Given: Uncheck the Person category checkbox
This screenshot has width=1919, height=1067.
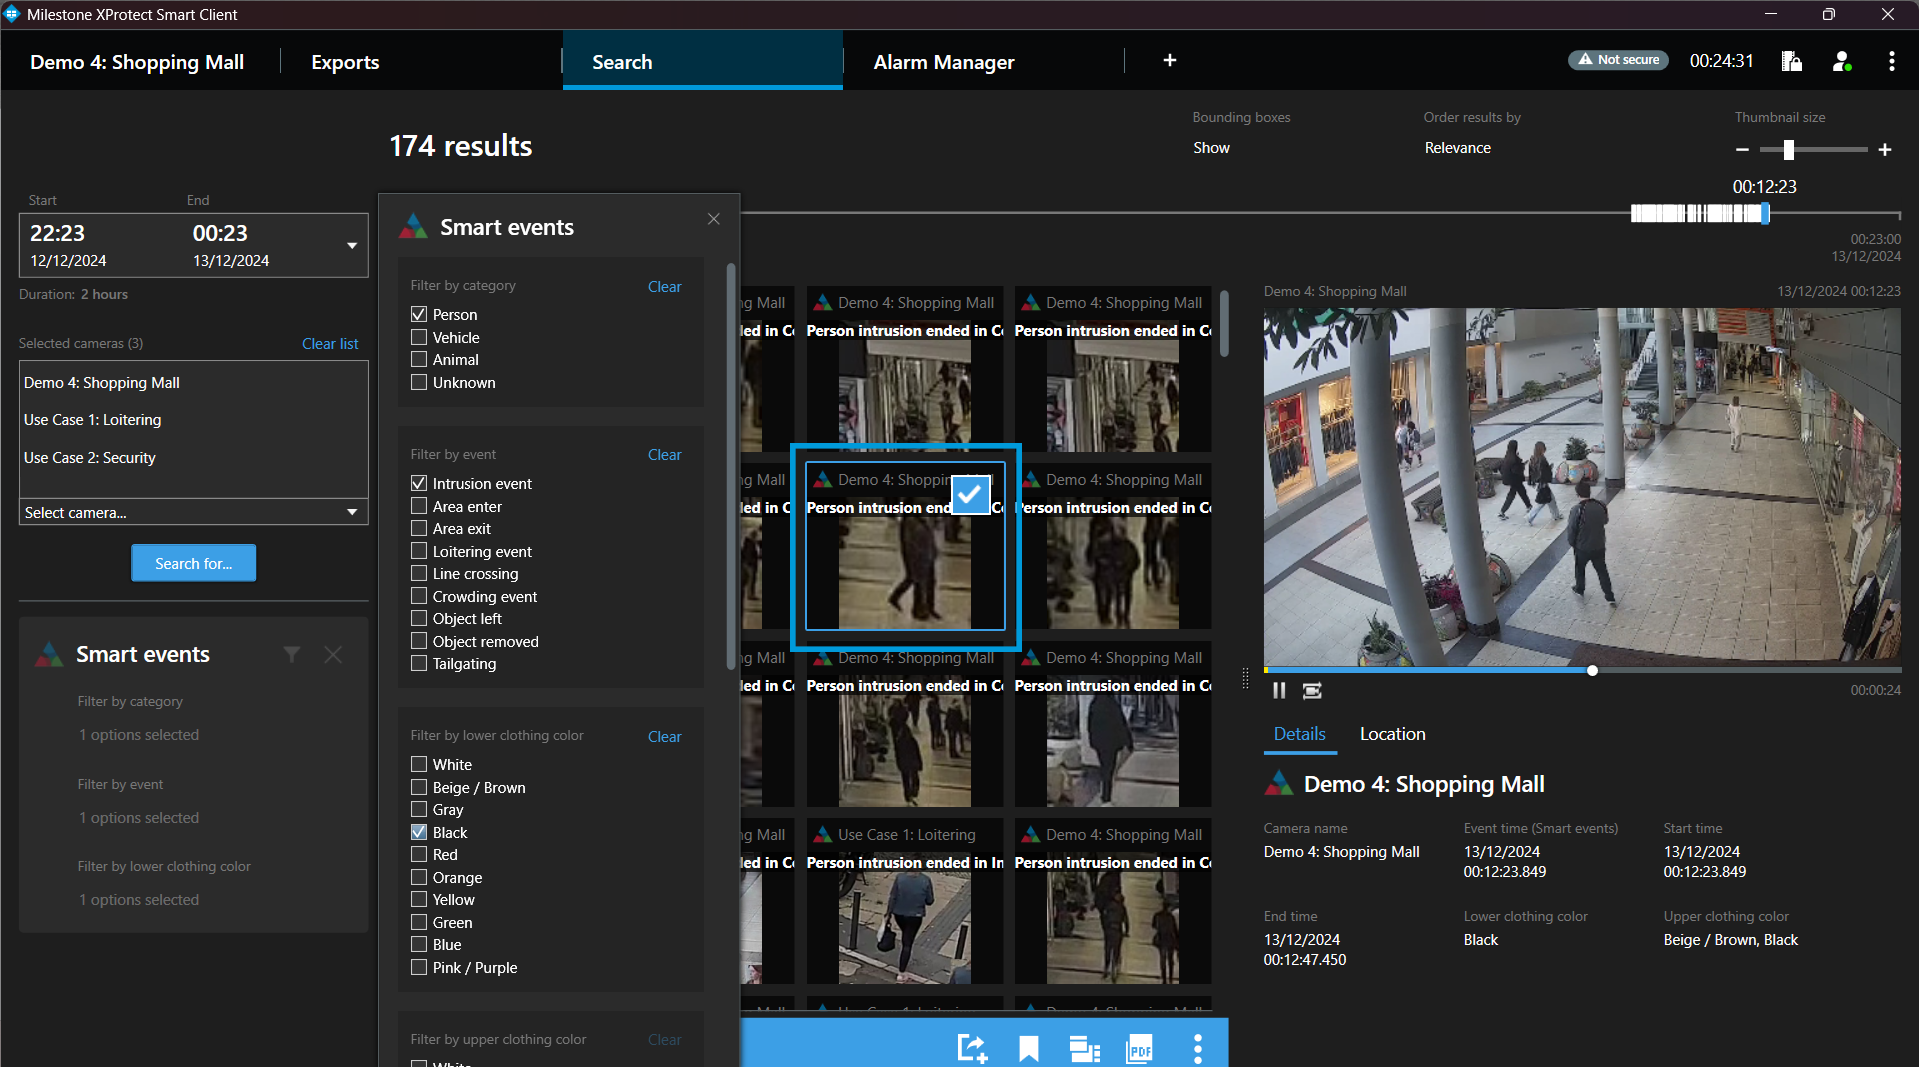Looking at the screenshot, I should 419,314.
